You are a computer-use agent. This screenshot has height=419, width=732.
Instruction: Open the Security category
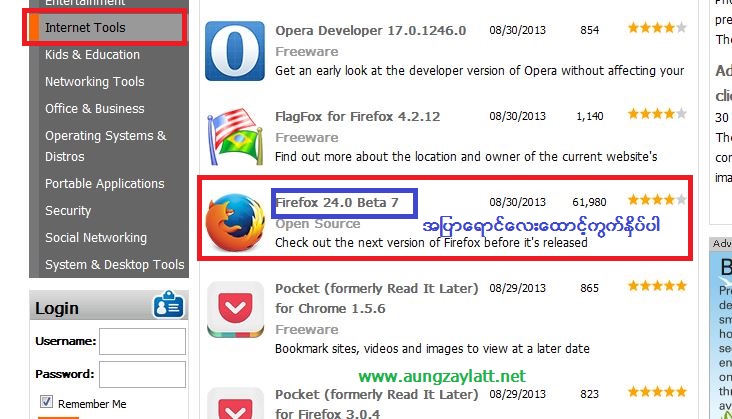click(68, 211)
